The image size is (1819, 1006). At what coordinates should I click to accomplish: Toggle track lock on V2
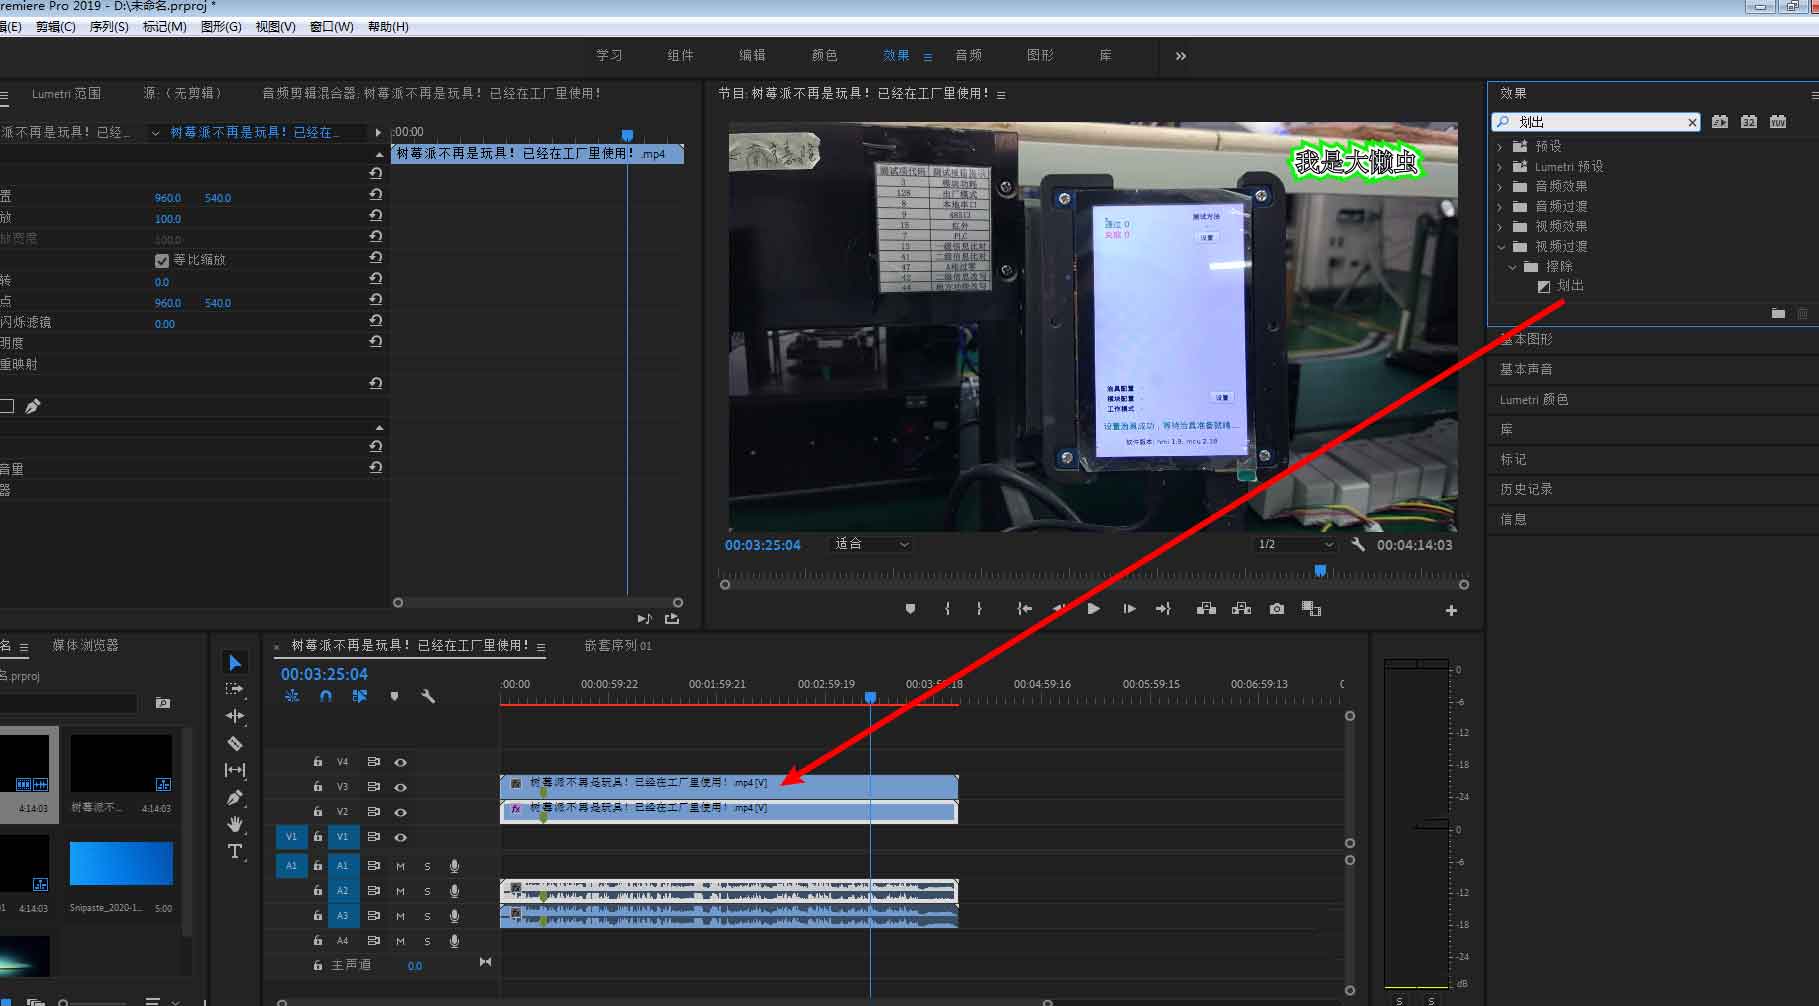point(318,812)
